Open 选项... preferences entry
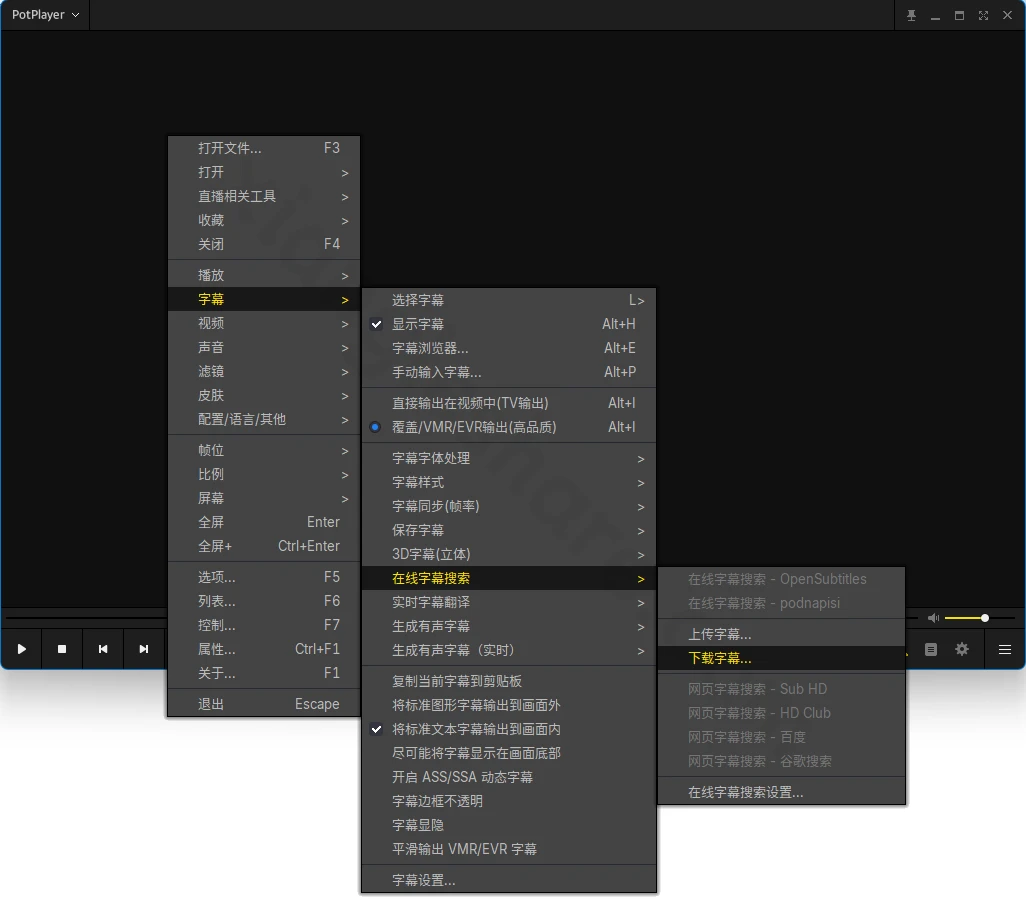This screenshot has height=917, width=1026. point(264,577)
